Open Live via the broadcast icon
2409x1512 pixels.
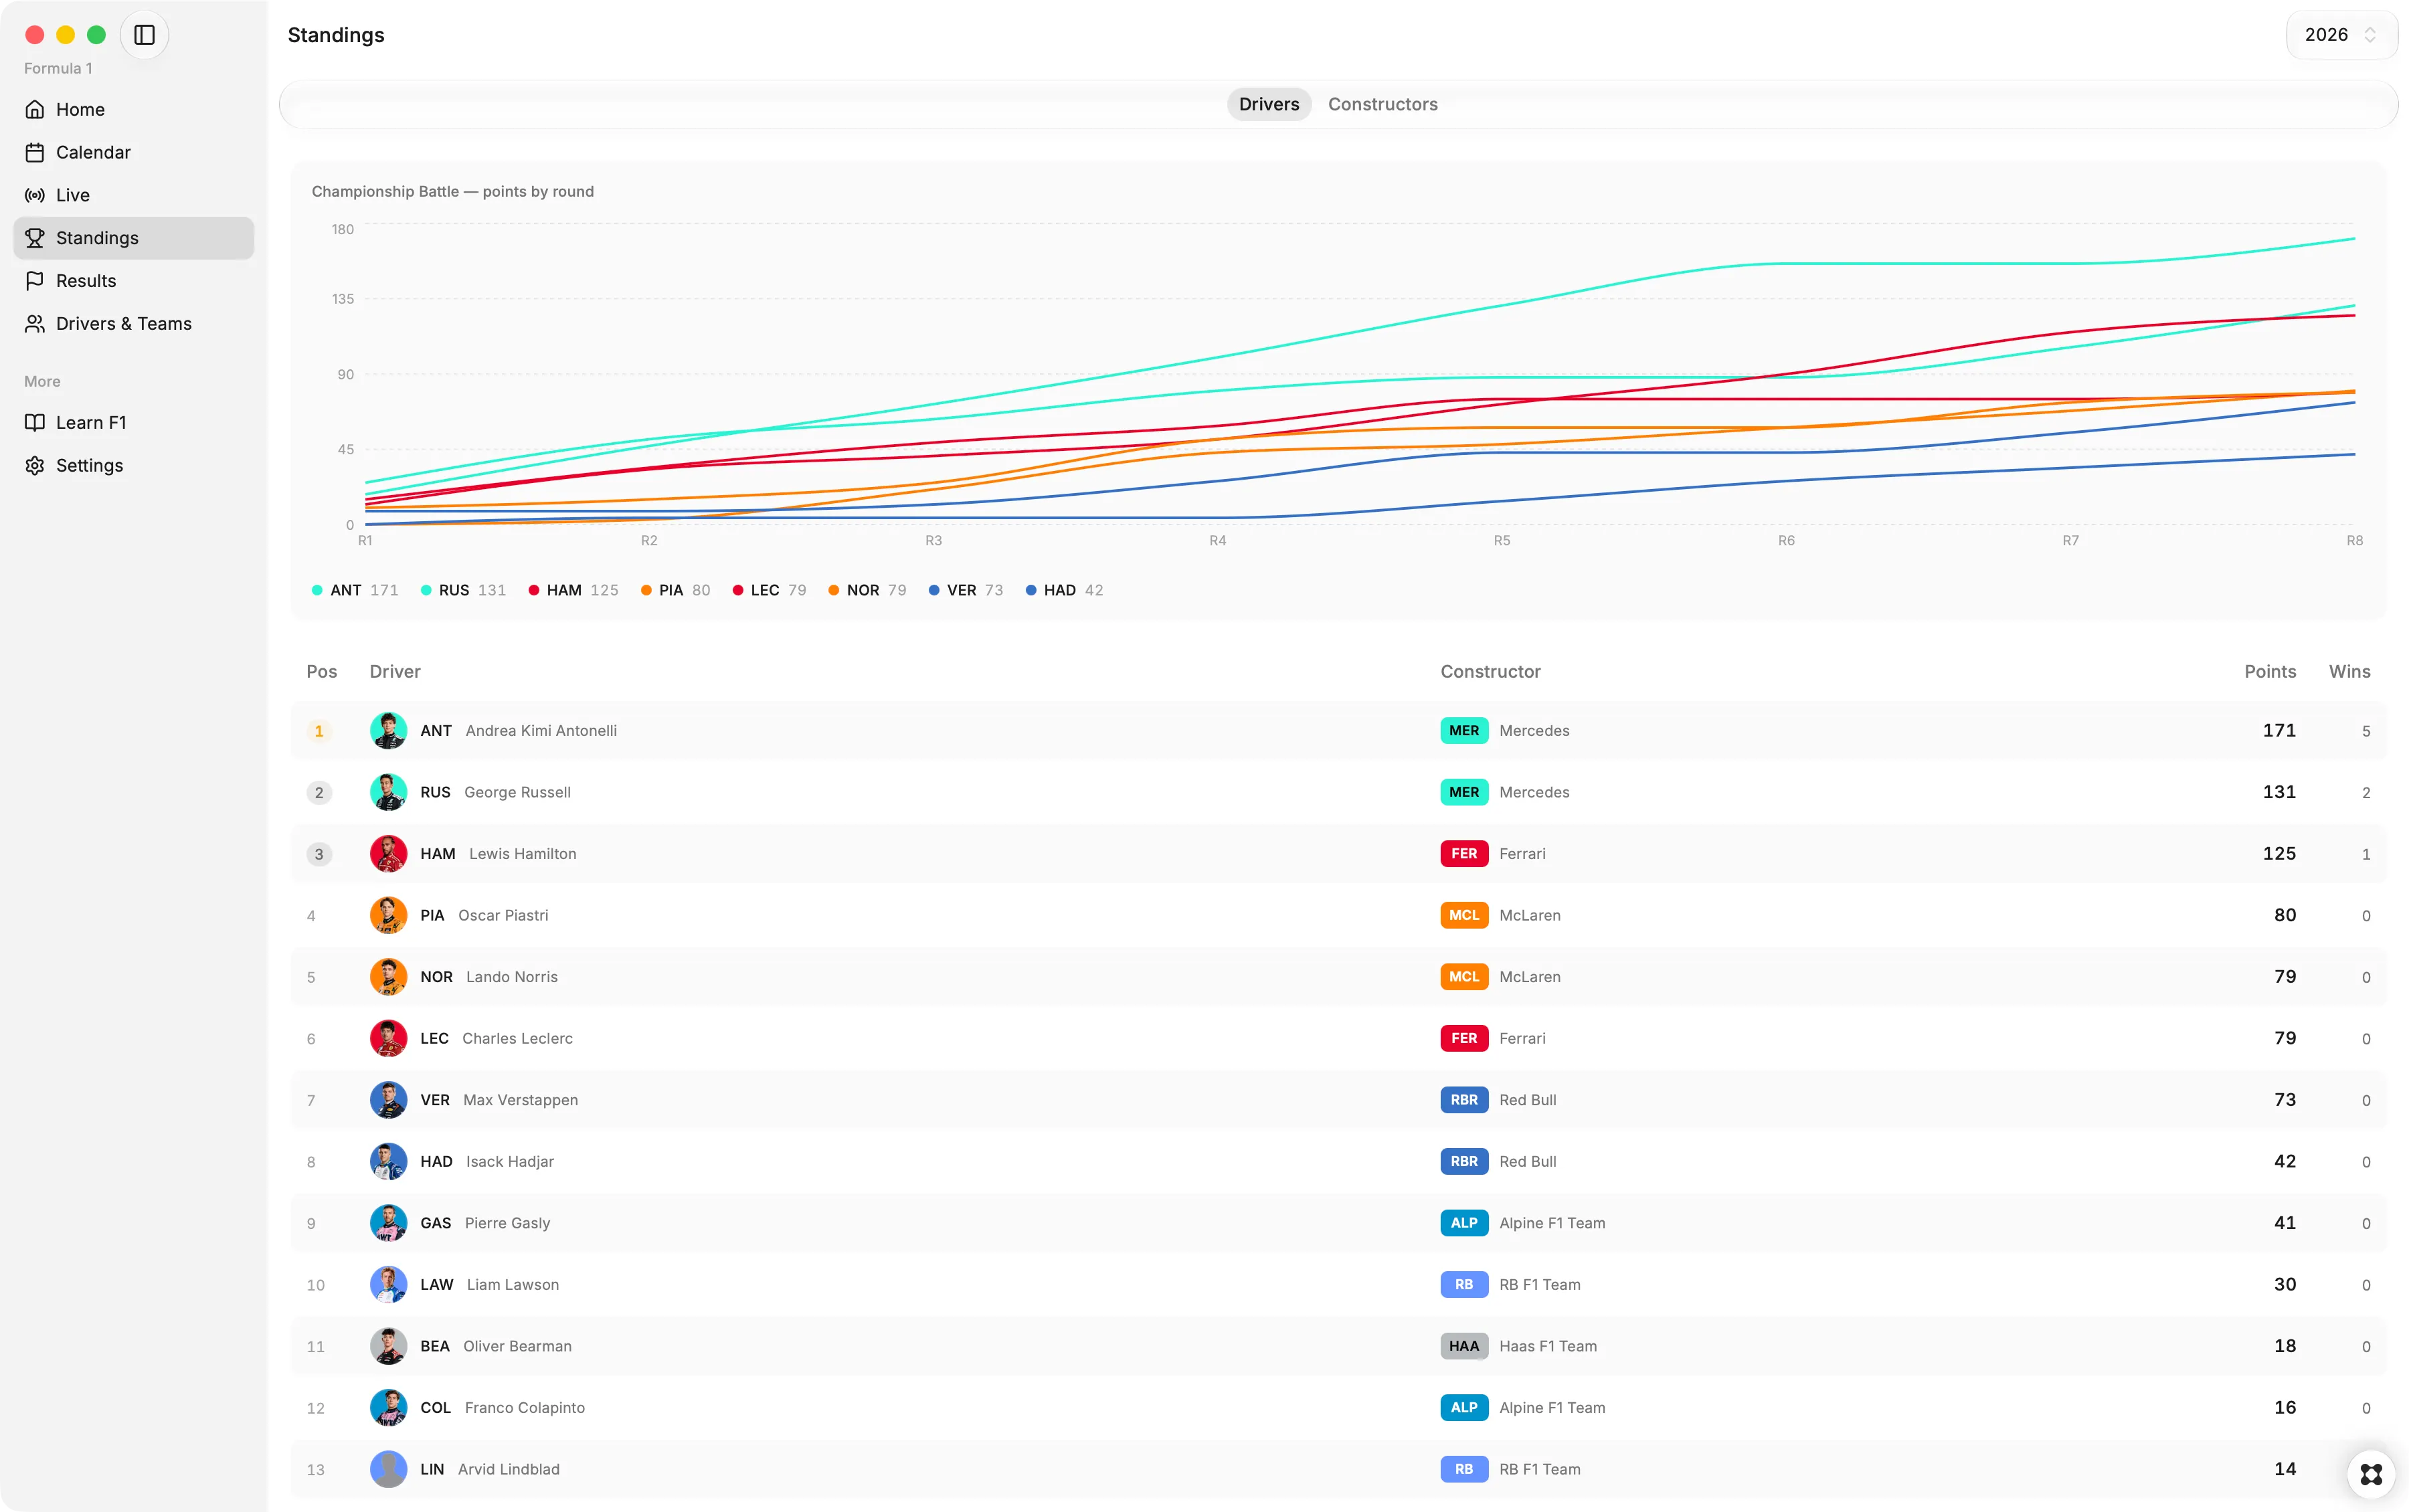coord(35,195)
